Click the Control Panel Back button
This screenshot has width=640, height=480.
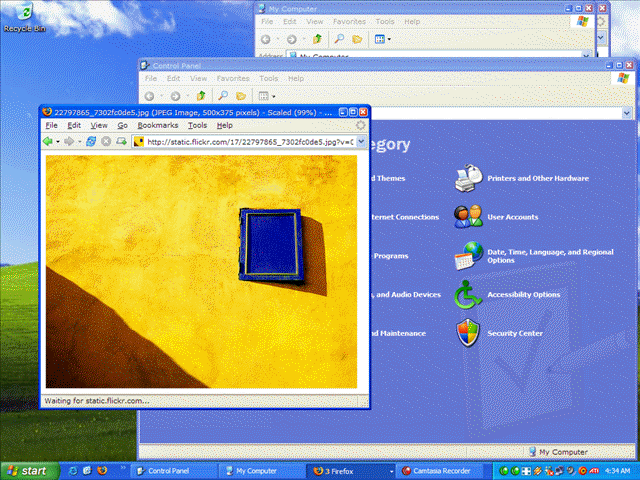pyautogui.click(x=149, y=96)
